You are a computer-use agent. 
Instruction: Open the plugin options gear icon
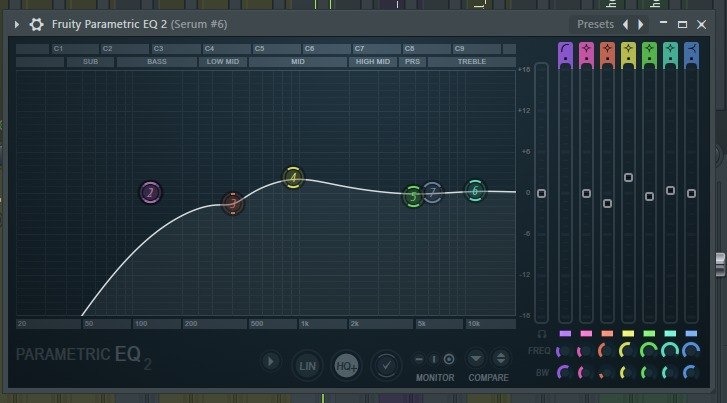(36, 24)
